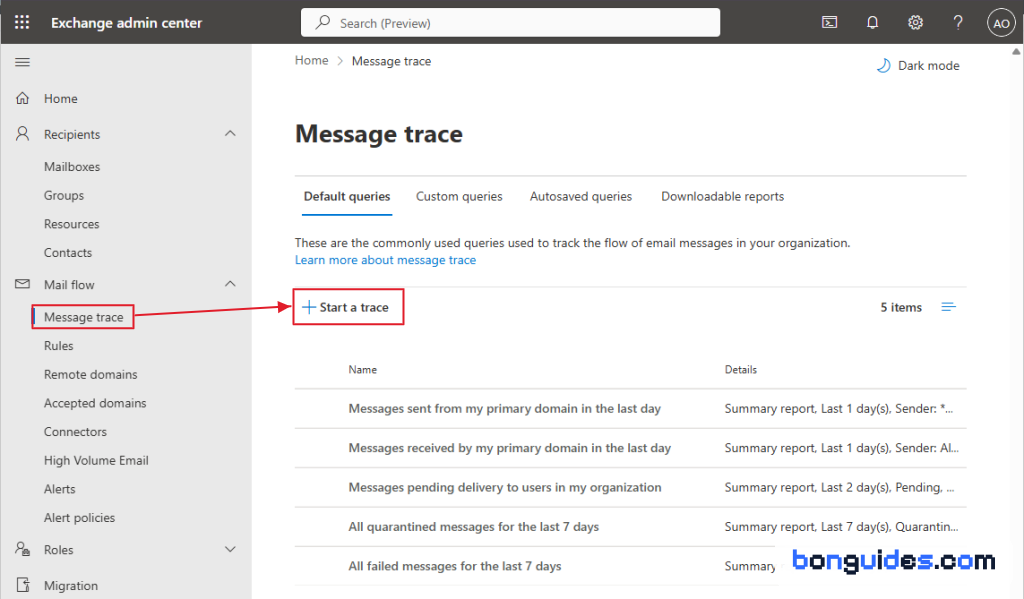
Task: Click the Roles label in sidebar
Action: click(59, 550)
